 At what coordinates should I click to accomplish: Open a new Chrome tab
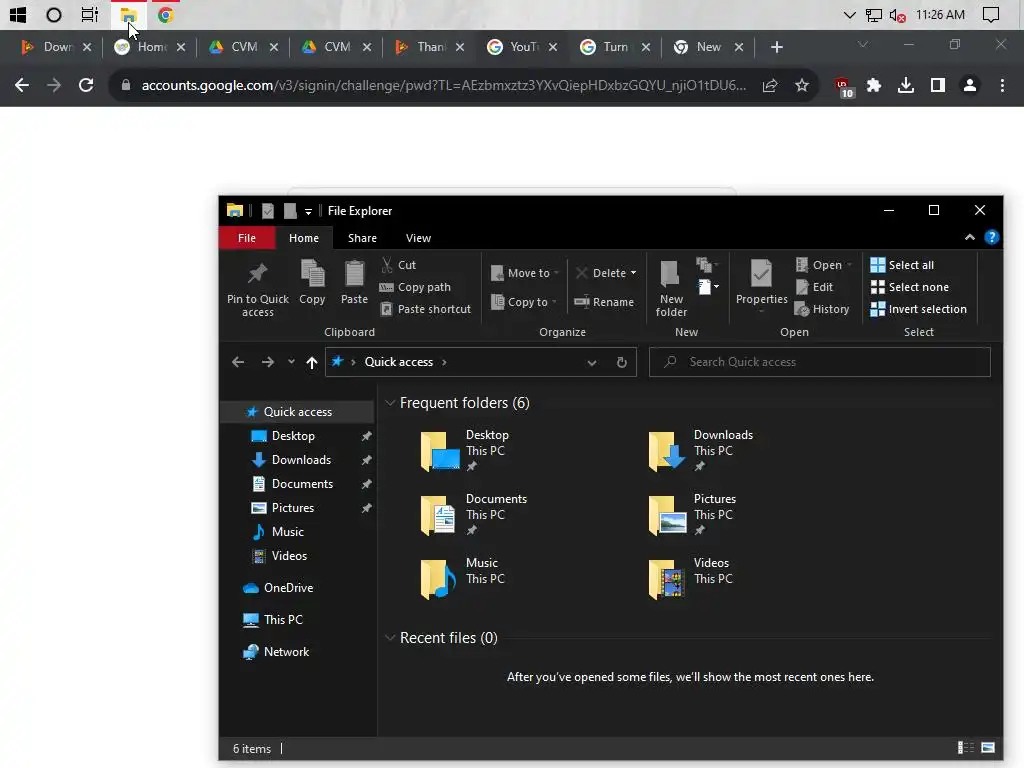coord(776,47)
